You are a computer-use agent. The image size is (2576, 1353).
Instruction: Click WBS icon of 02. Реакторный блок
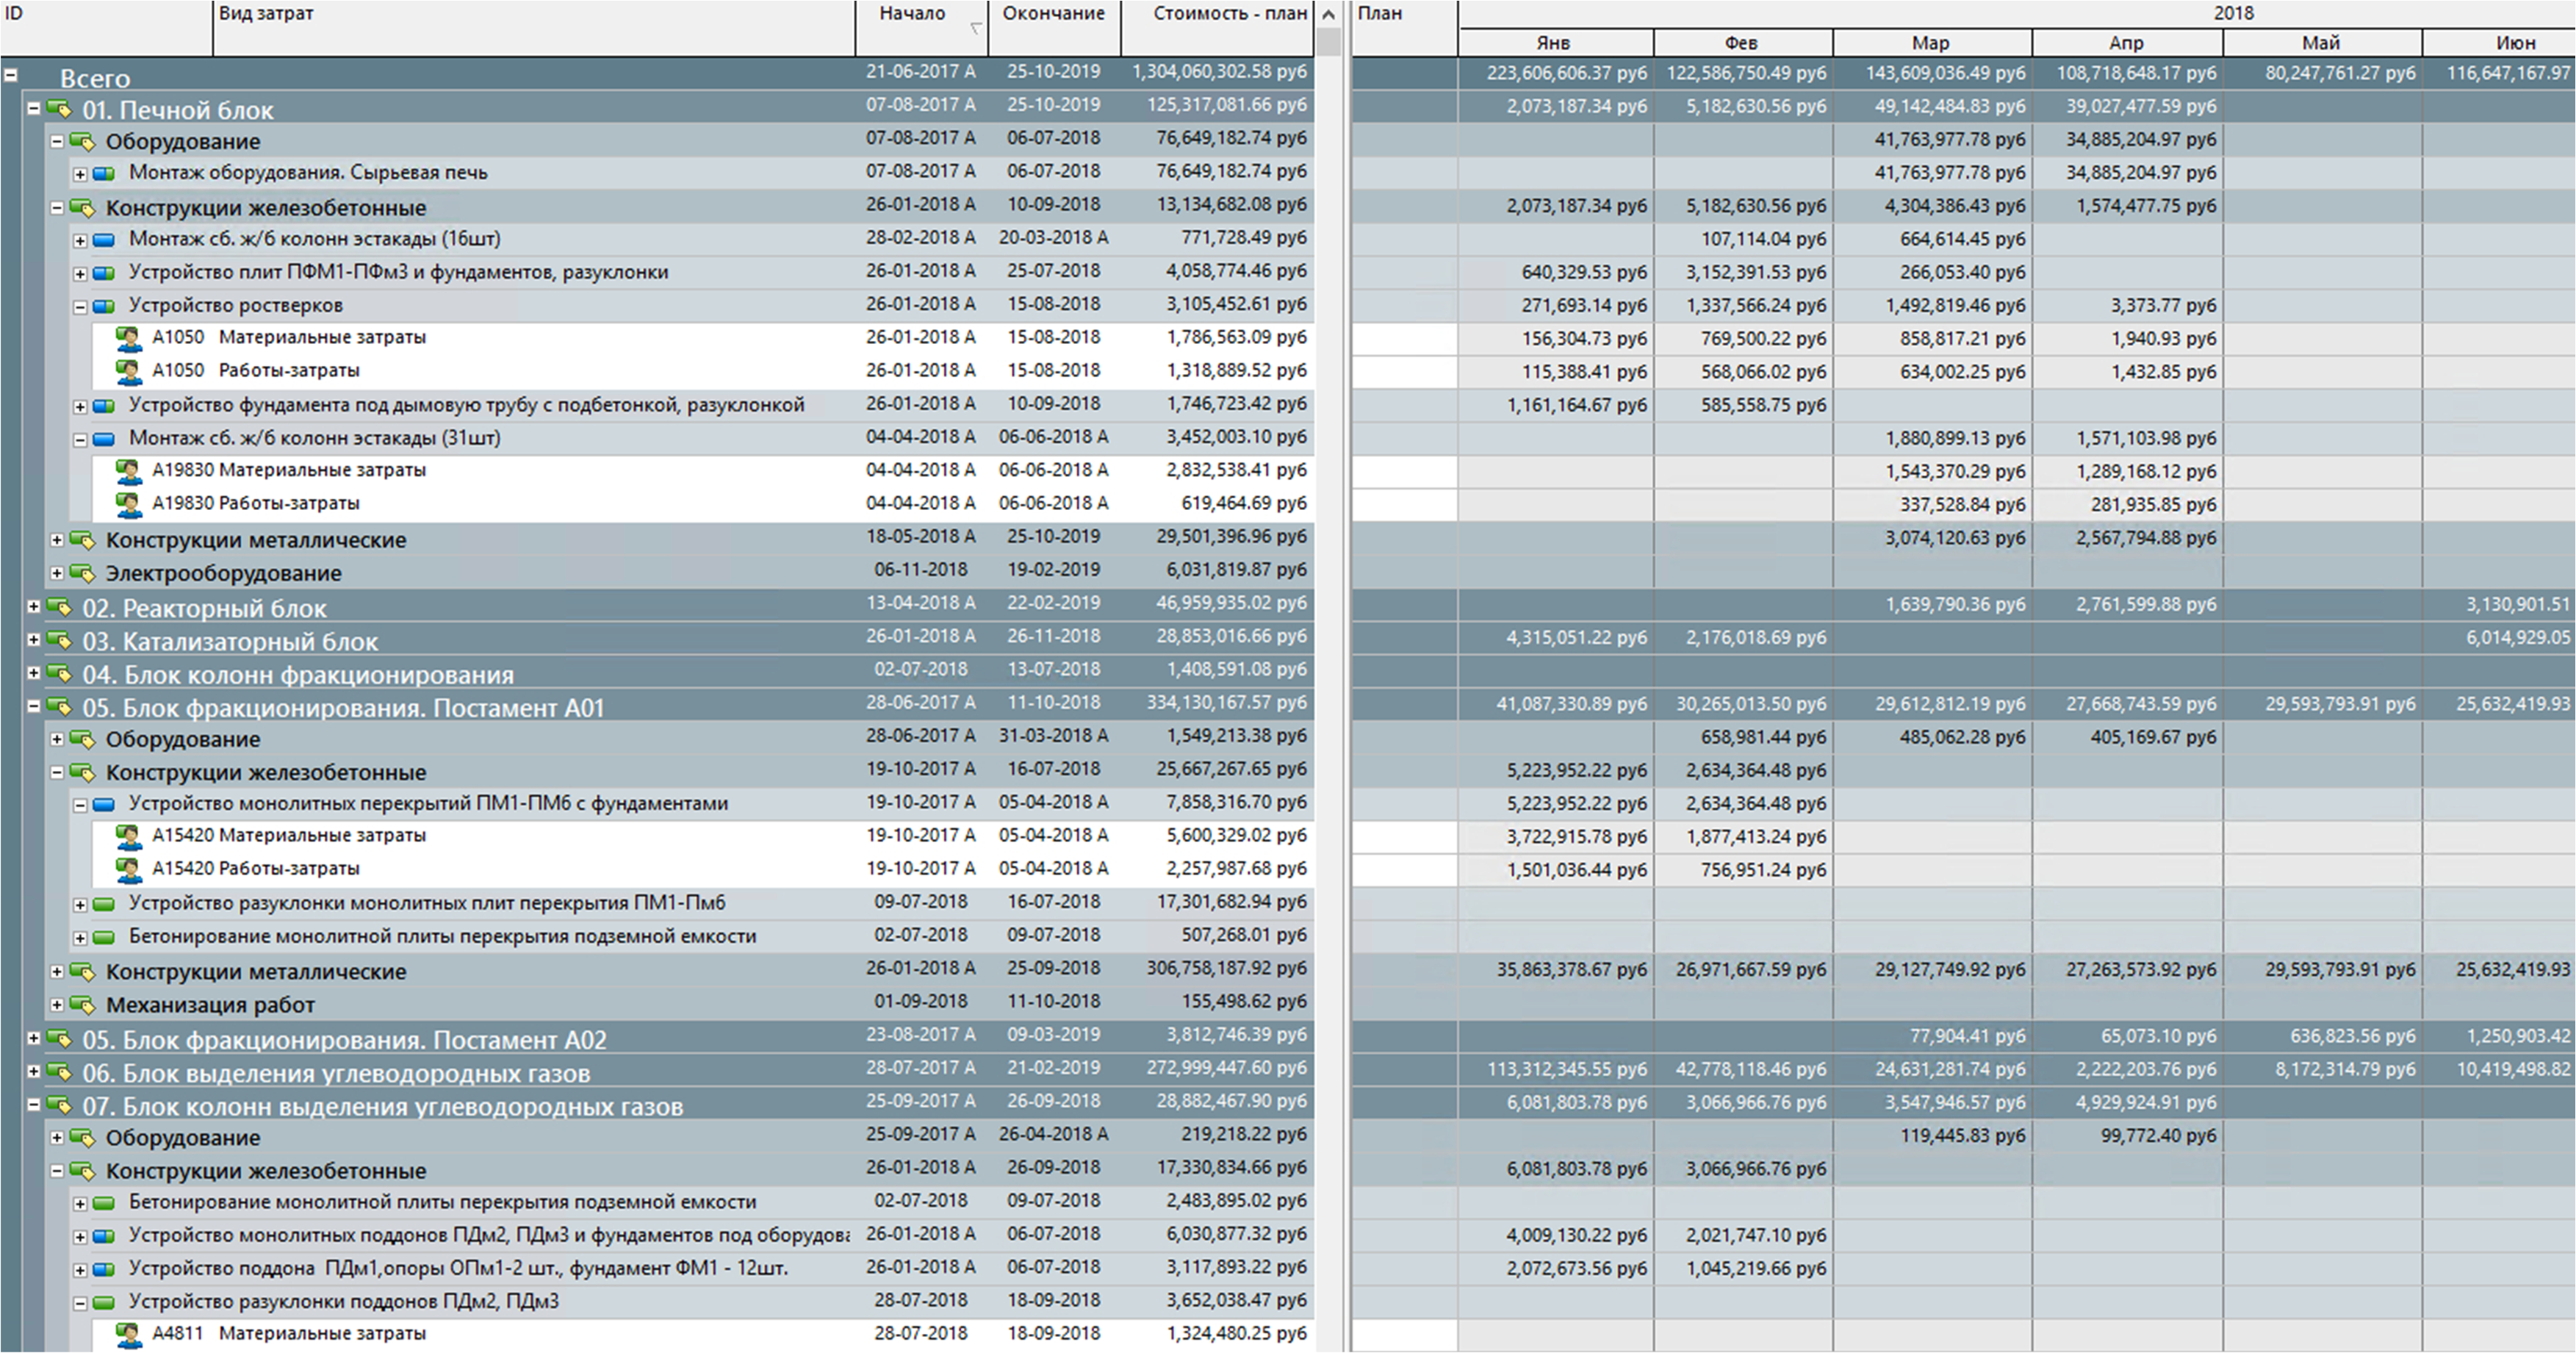59,607
